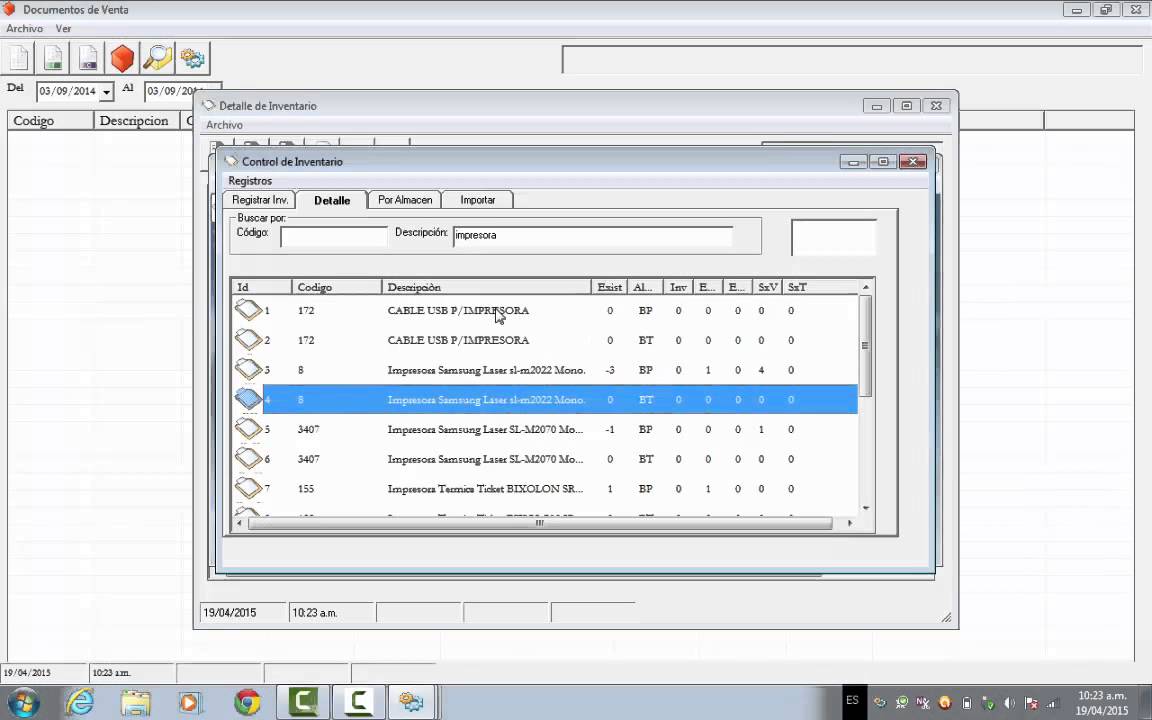Launch Windows Media Player from taskbar
Screen dimensions: 1152x720
click(190, 702)
